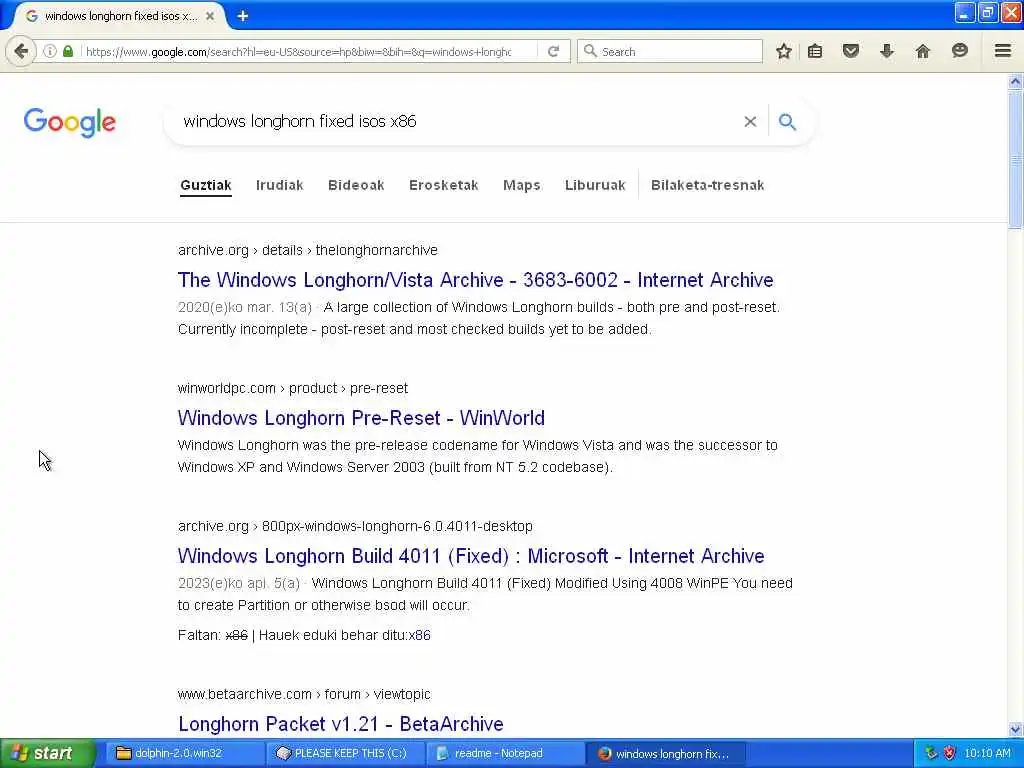The image size is (1024, 768).
Task: Open the Maps tab
Action: (521, 185)
